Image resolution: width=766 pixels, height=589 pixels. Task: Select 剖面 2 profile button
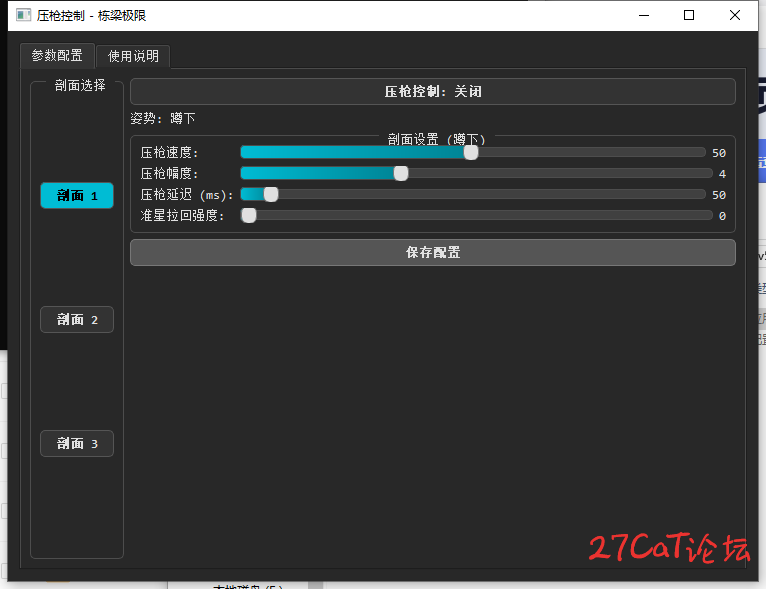coord(77,319)
